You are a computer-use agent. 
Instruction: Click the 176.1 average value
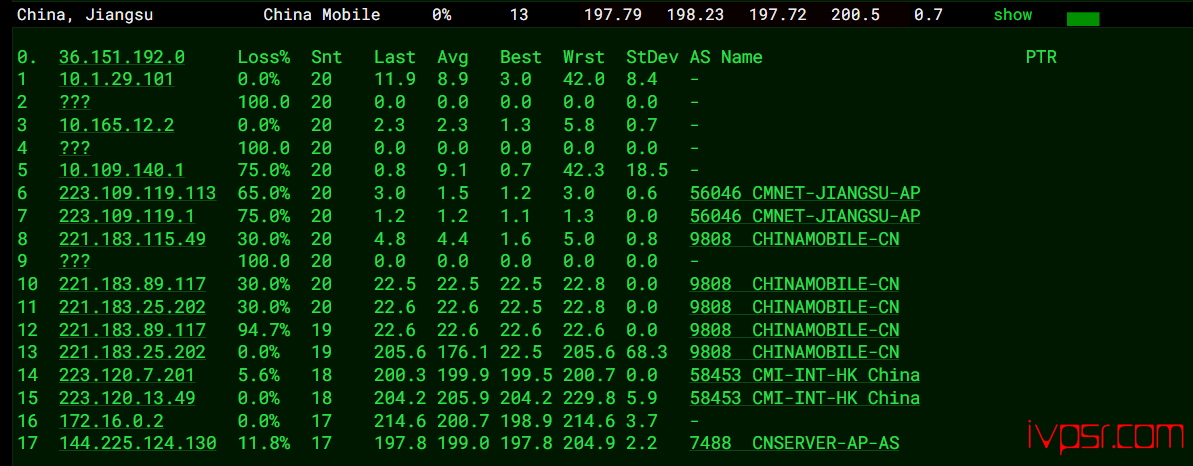[463, 353]
